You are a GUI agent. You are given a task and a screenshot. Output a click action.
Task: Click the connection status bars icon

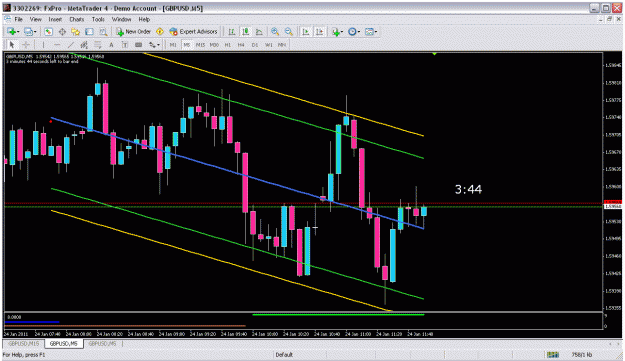[552, 355]
